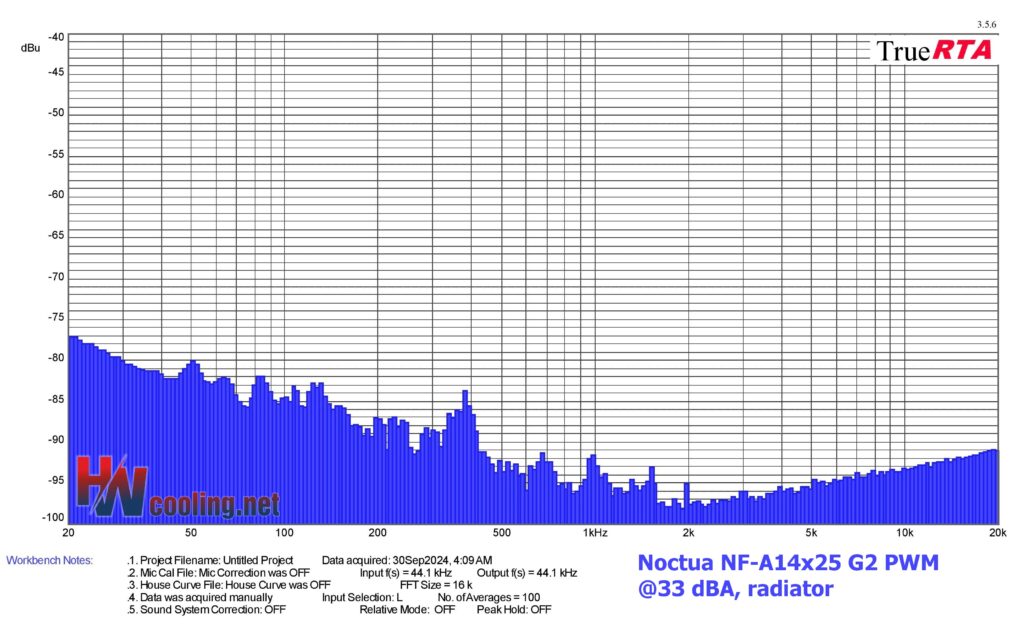The image size is (1024, 624).
Task: Click the -40 level axis label
Action: coord(56,37)
